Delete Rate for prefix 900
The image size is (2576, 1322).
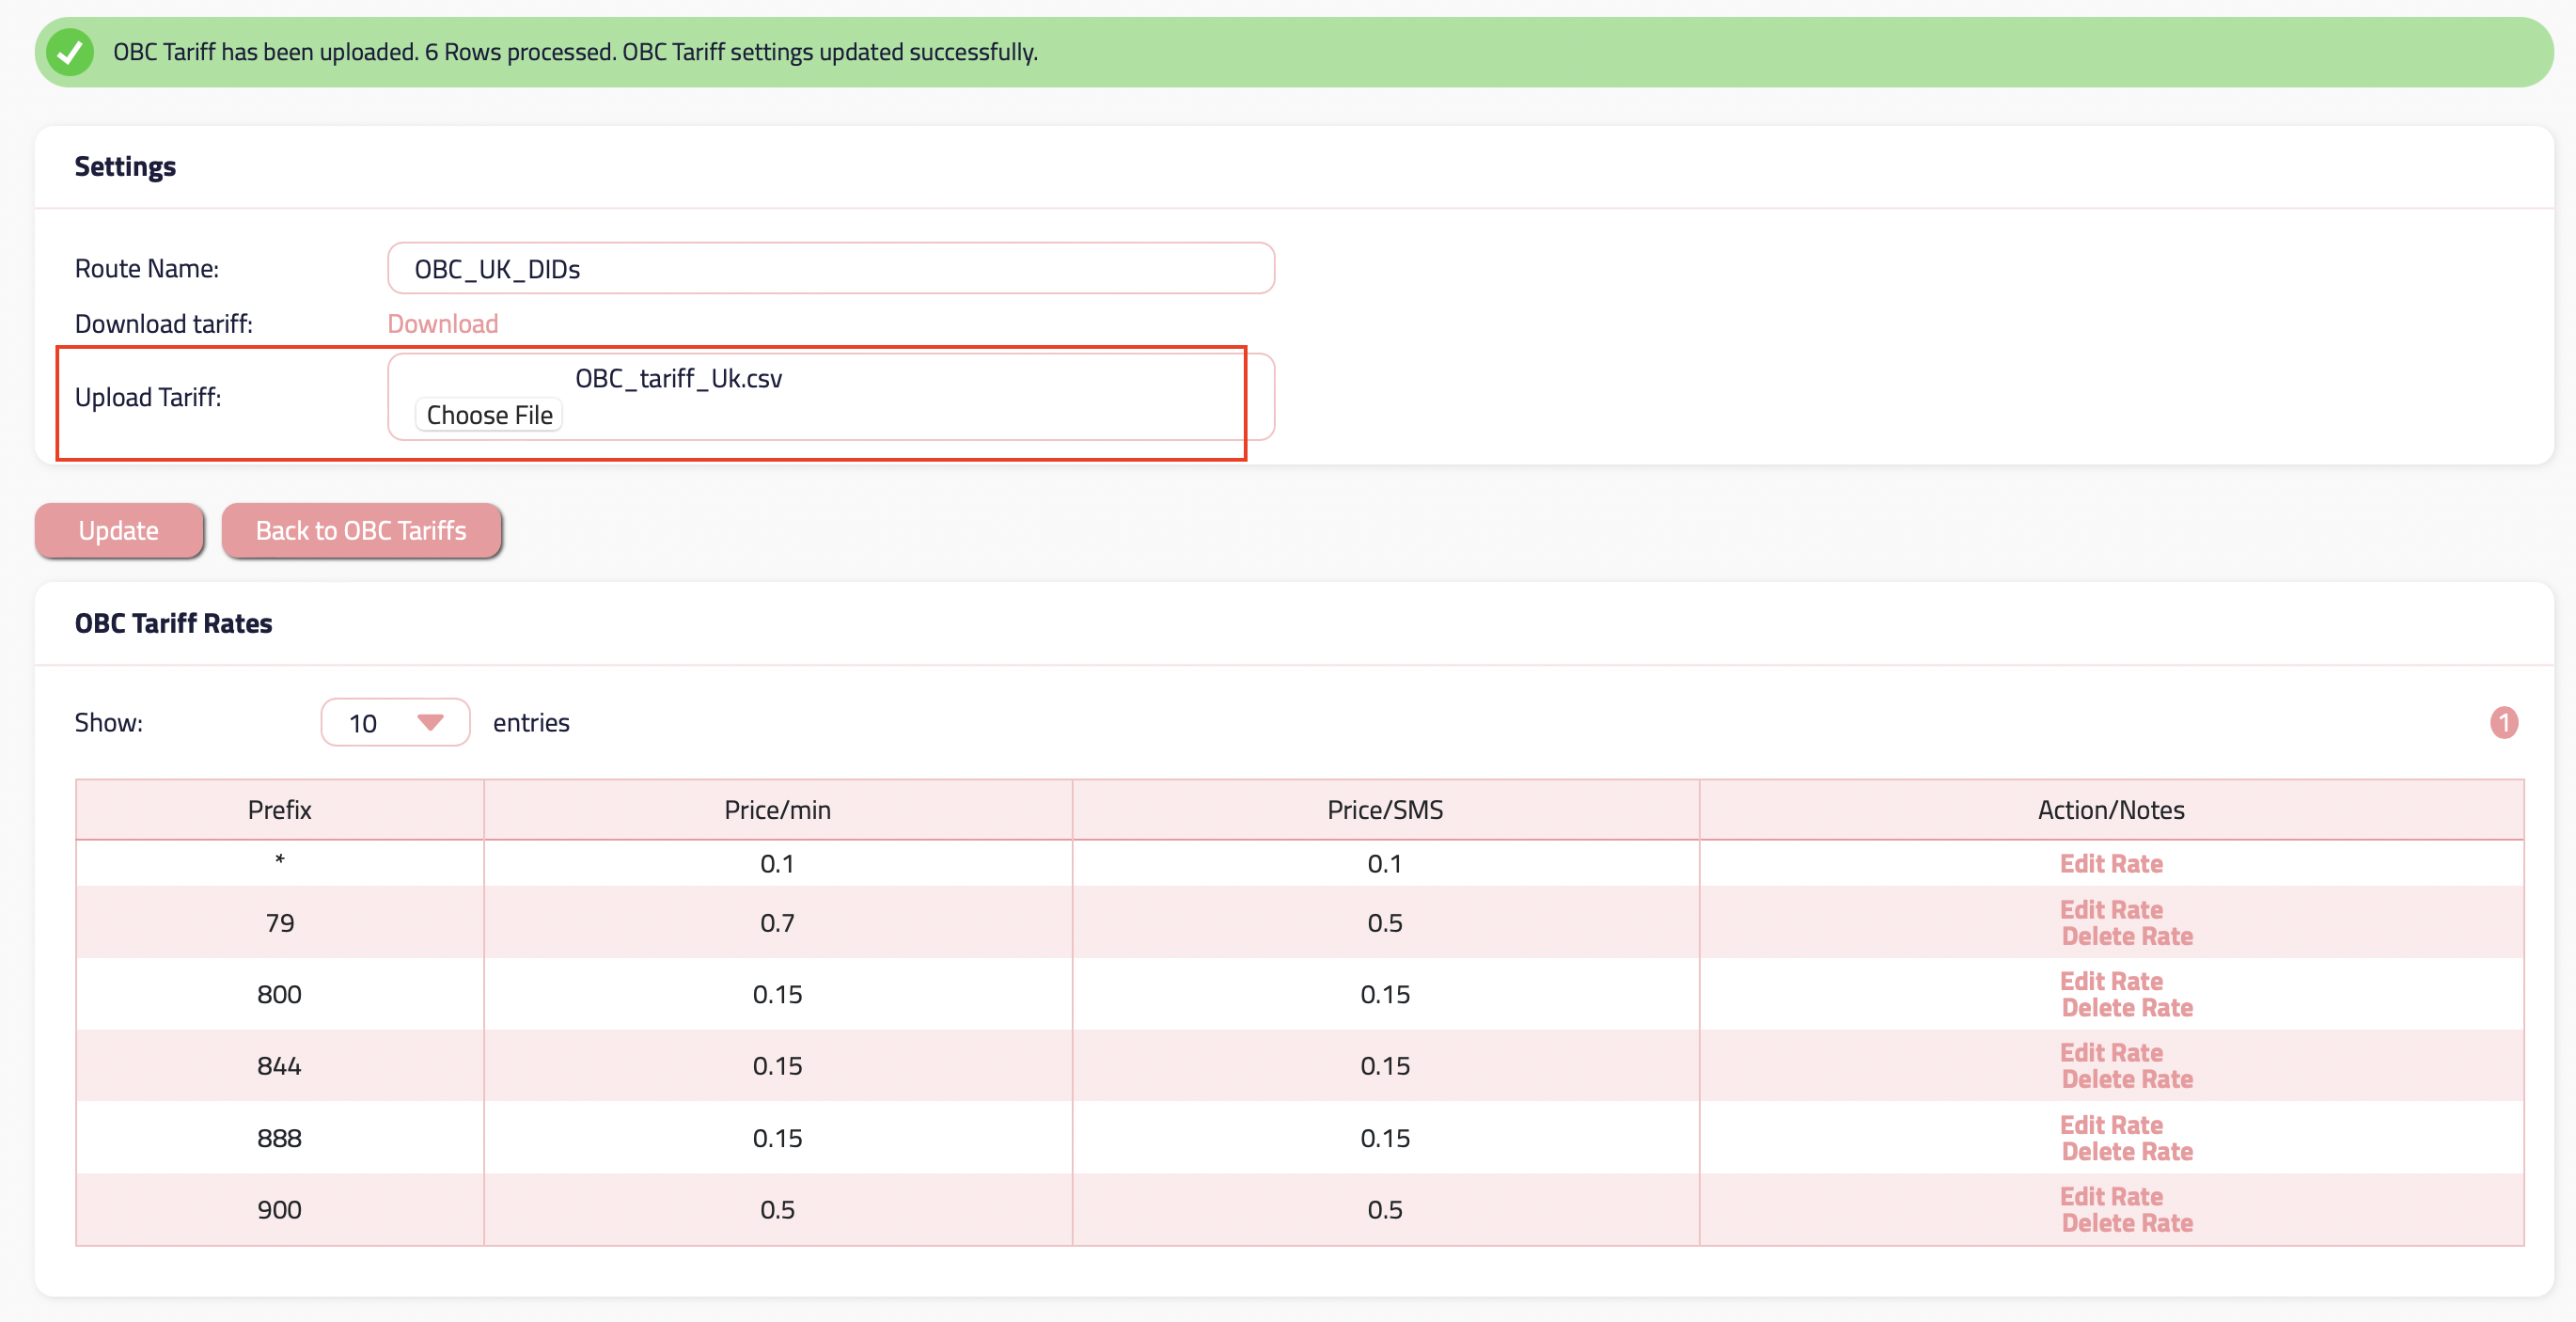pos(2126,1223)
